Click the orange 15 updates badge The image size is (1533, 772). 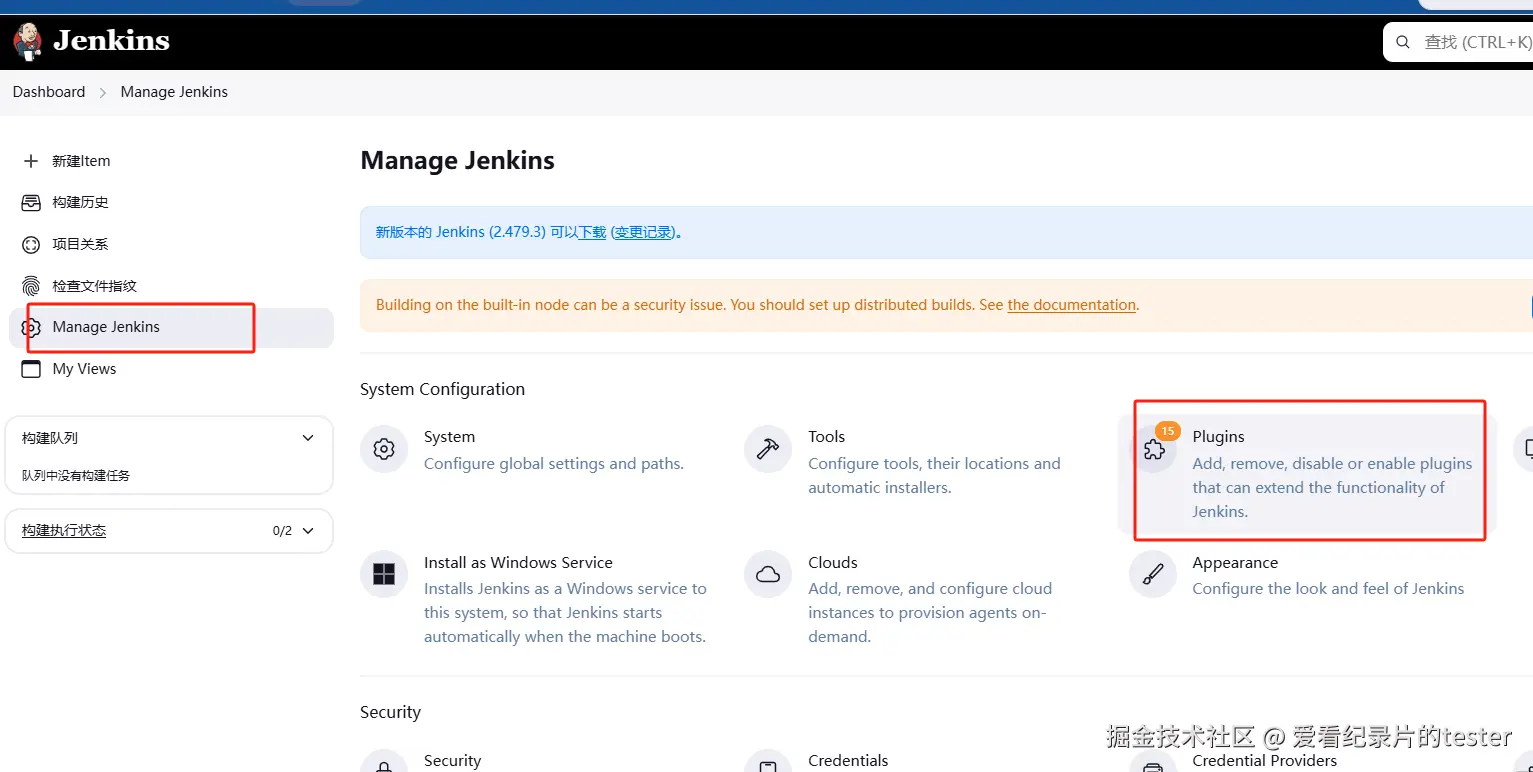pyautogui.click(x=1167, y=431)
